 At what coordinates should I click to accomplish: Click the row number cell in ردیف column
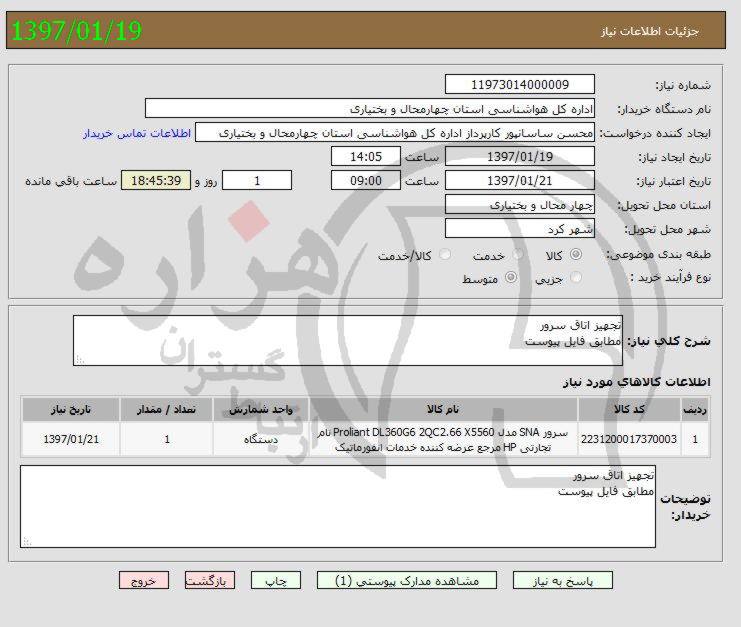coord(695,439)
